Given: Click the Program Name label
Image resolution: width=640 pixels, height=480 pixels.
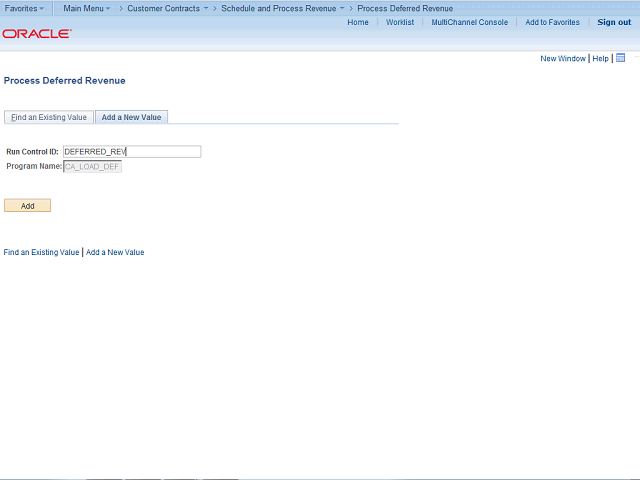Looking at the screenshot, I should click(x=34, y=166).
